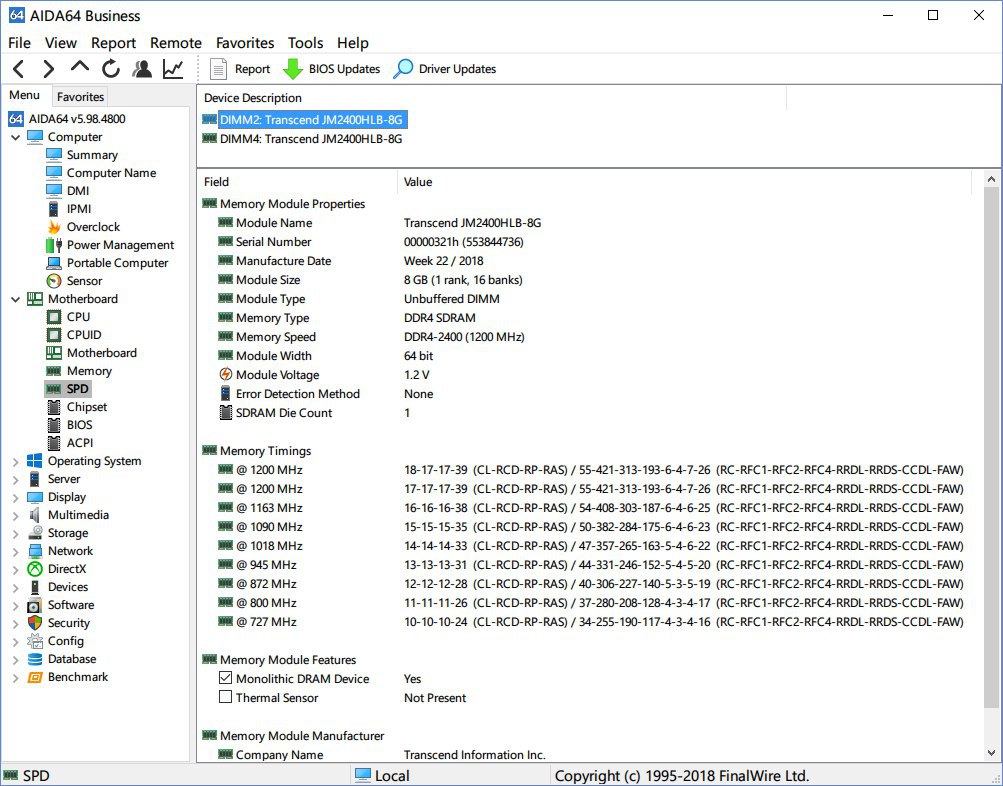Click the Value column header
1003x786 pixels.
[418, 182]
